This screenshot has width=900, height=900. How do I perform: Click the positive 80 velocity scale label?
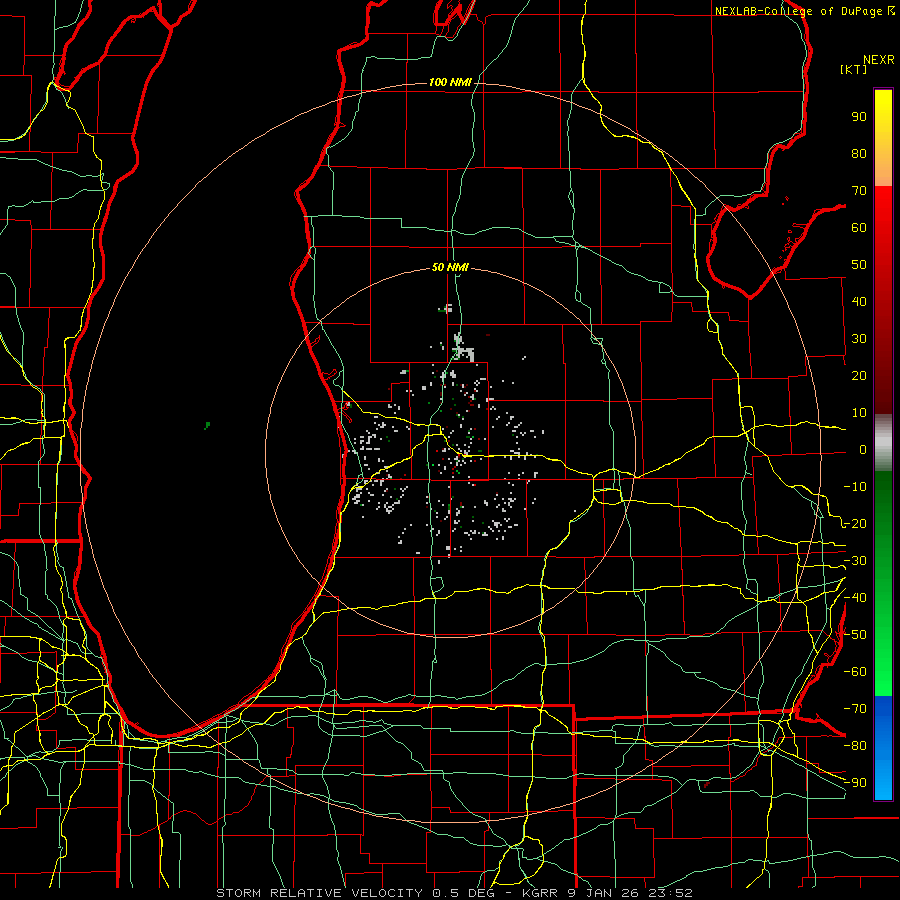(859, 153)
